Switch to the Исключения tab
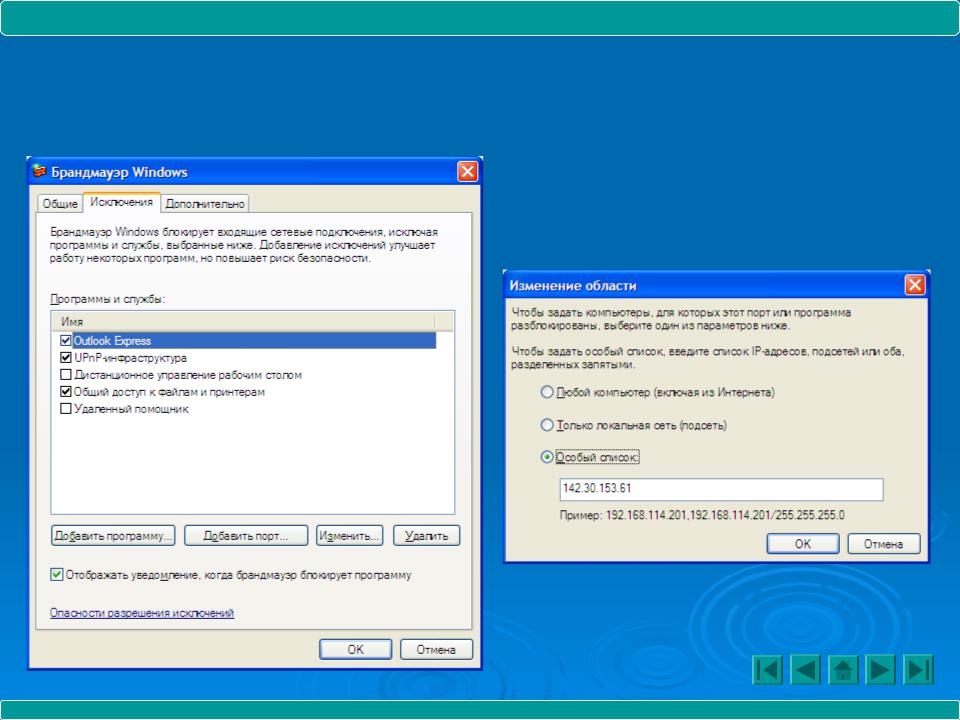 point(122,202)
